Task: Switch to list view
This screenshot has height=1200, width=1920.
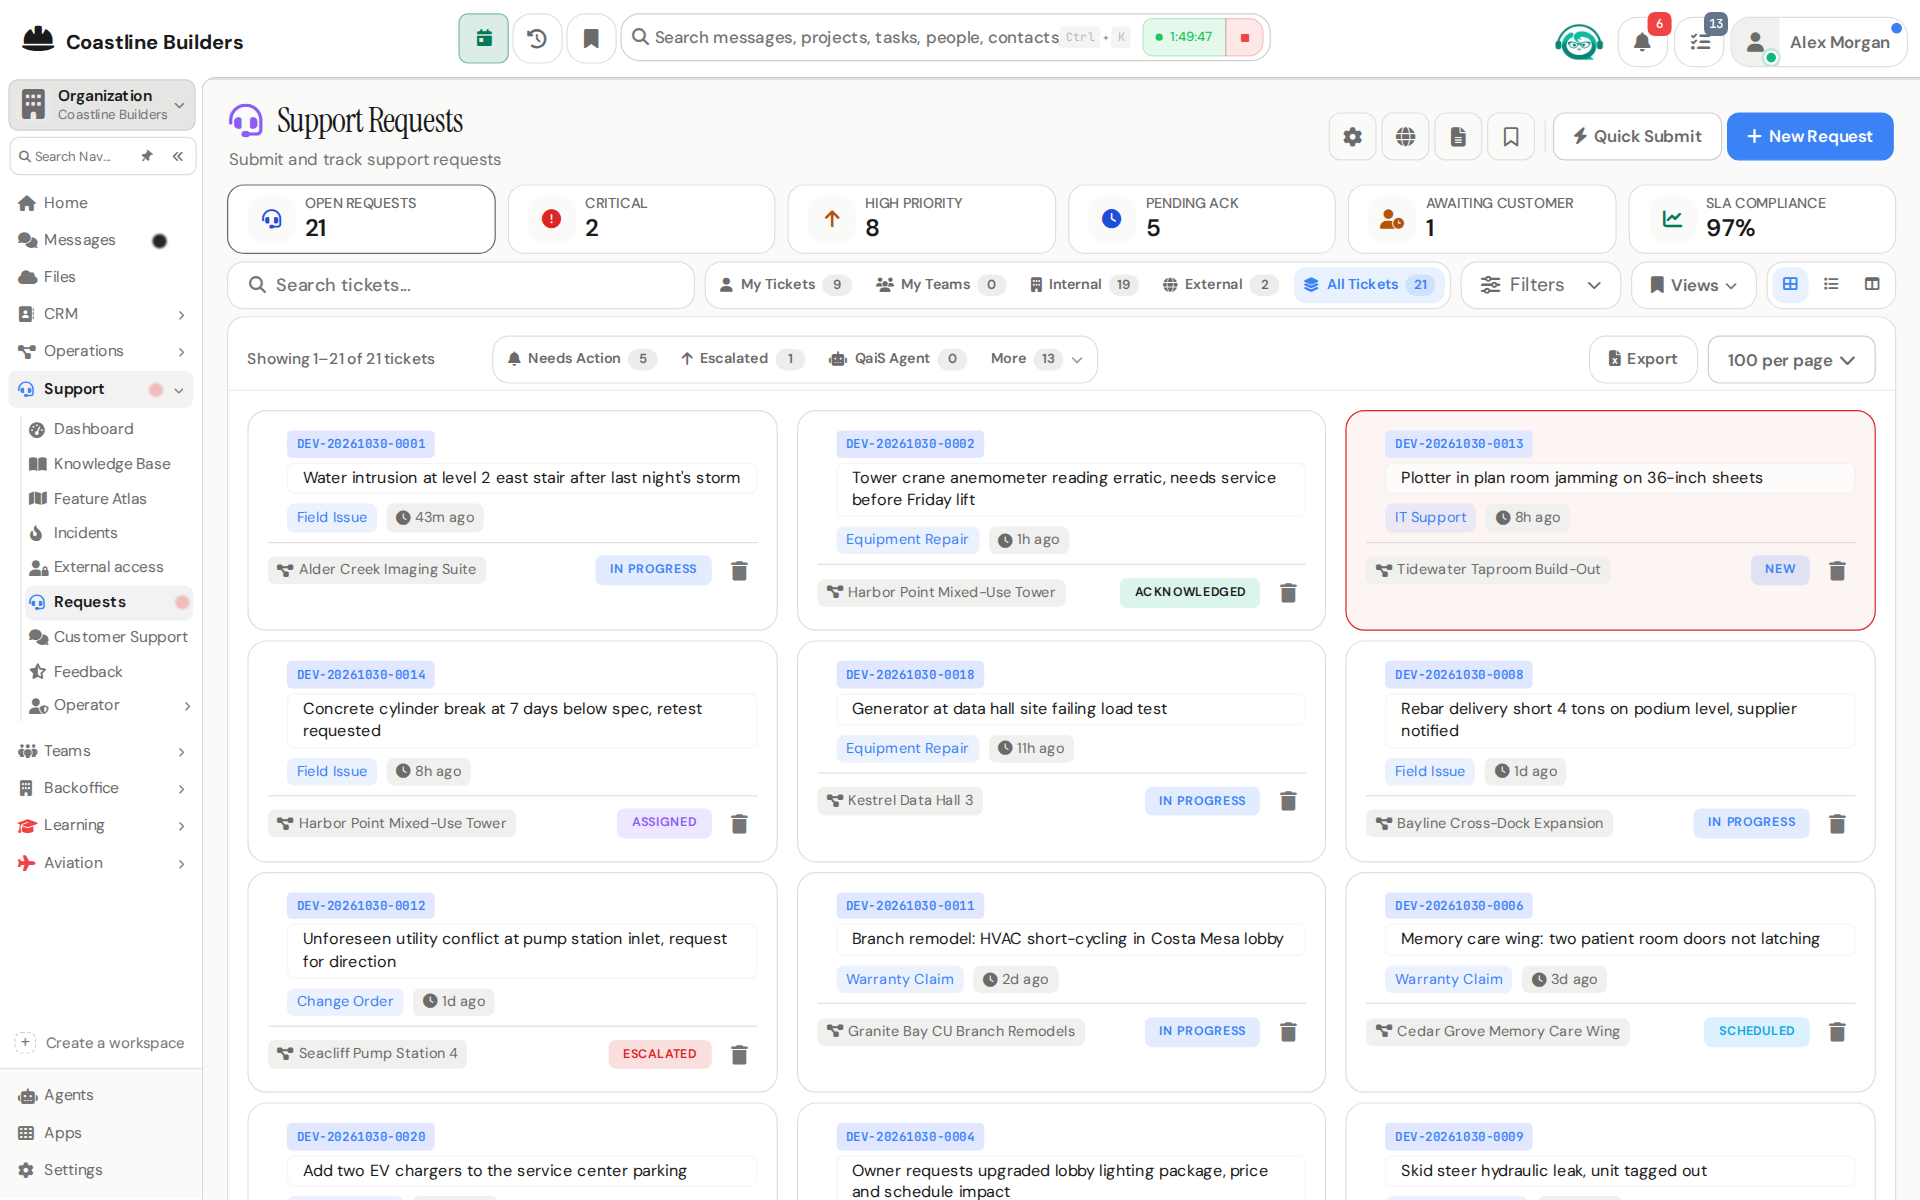Action: 1831,285
